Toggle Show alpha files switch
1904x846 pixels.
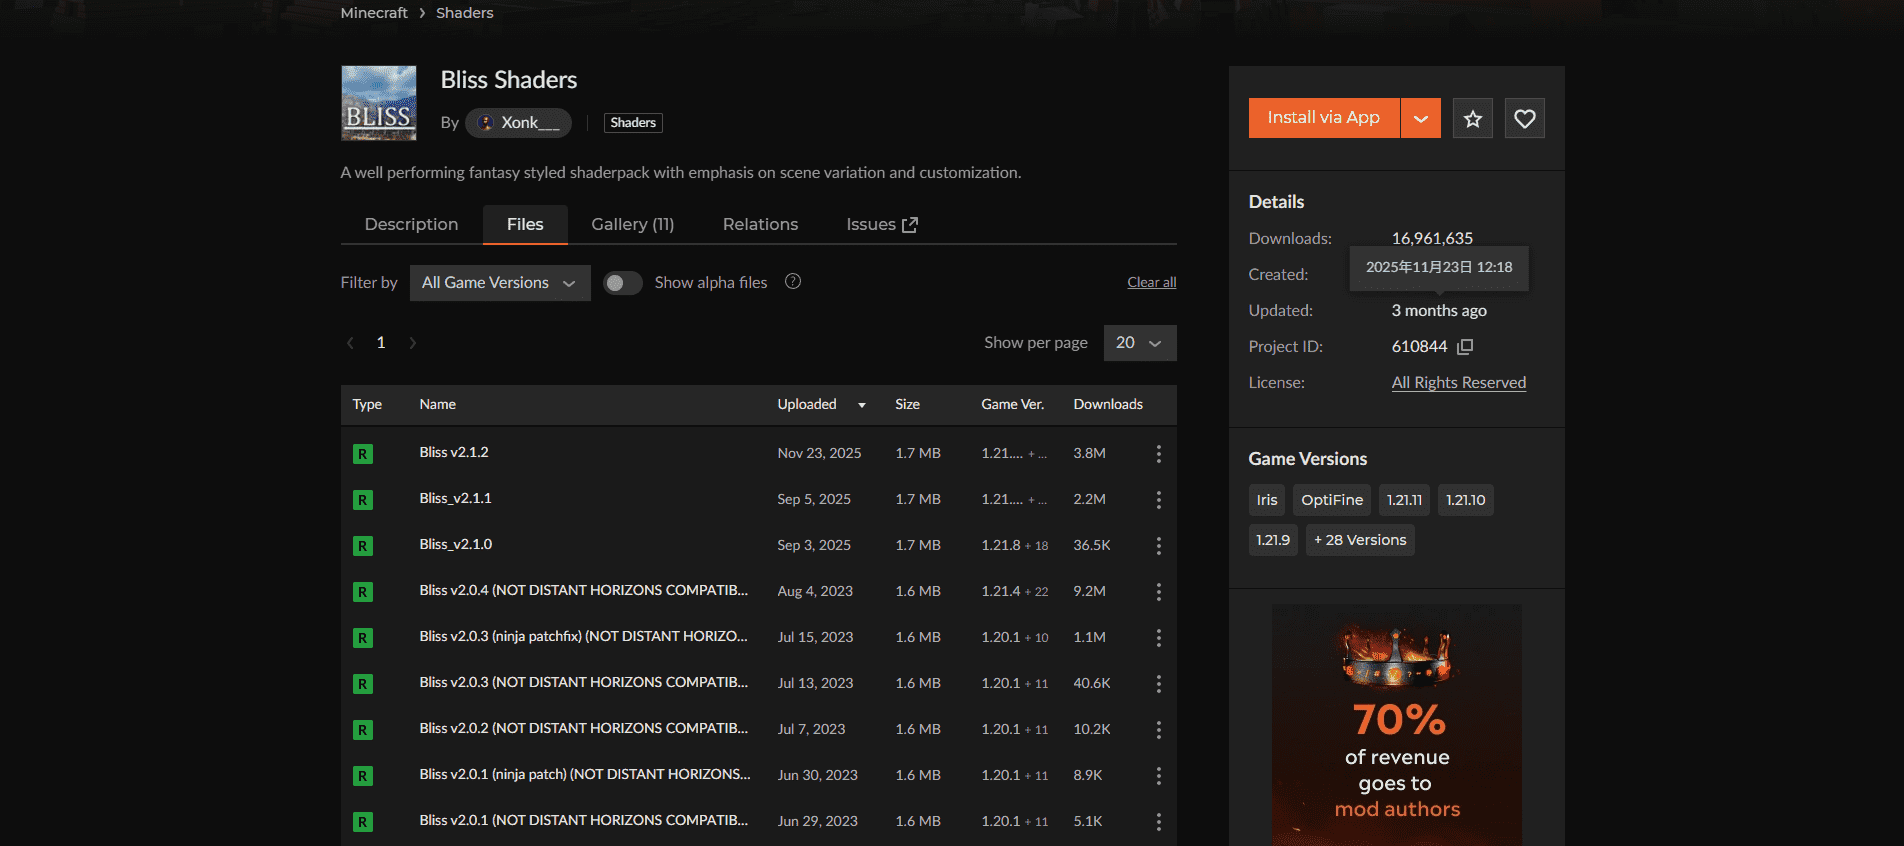[622, 283]
